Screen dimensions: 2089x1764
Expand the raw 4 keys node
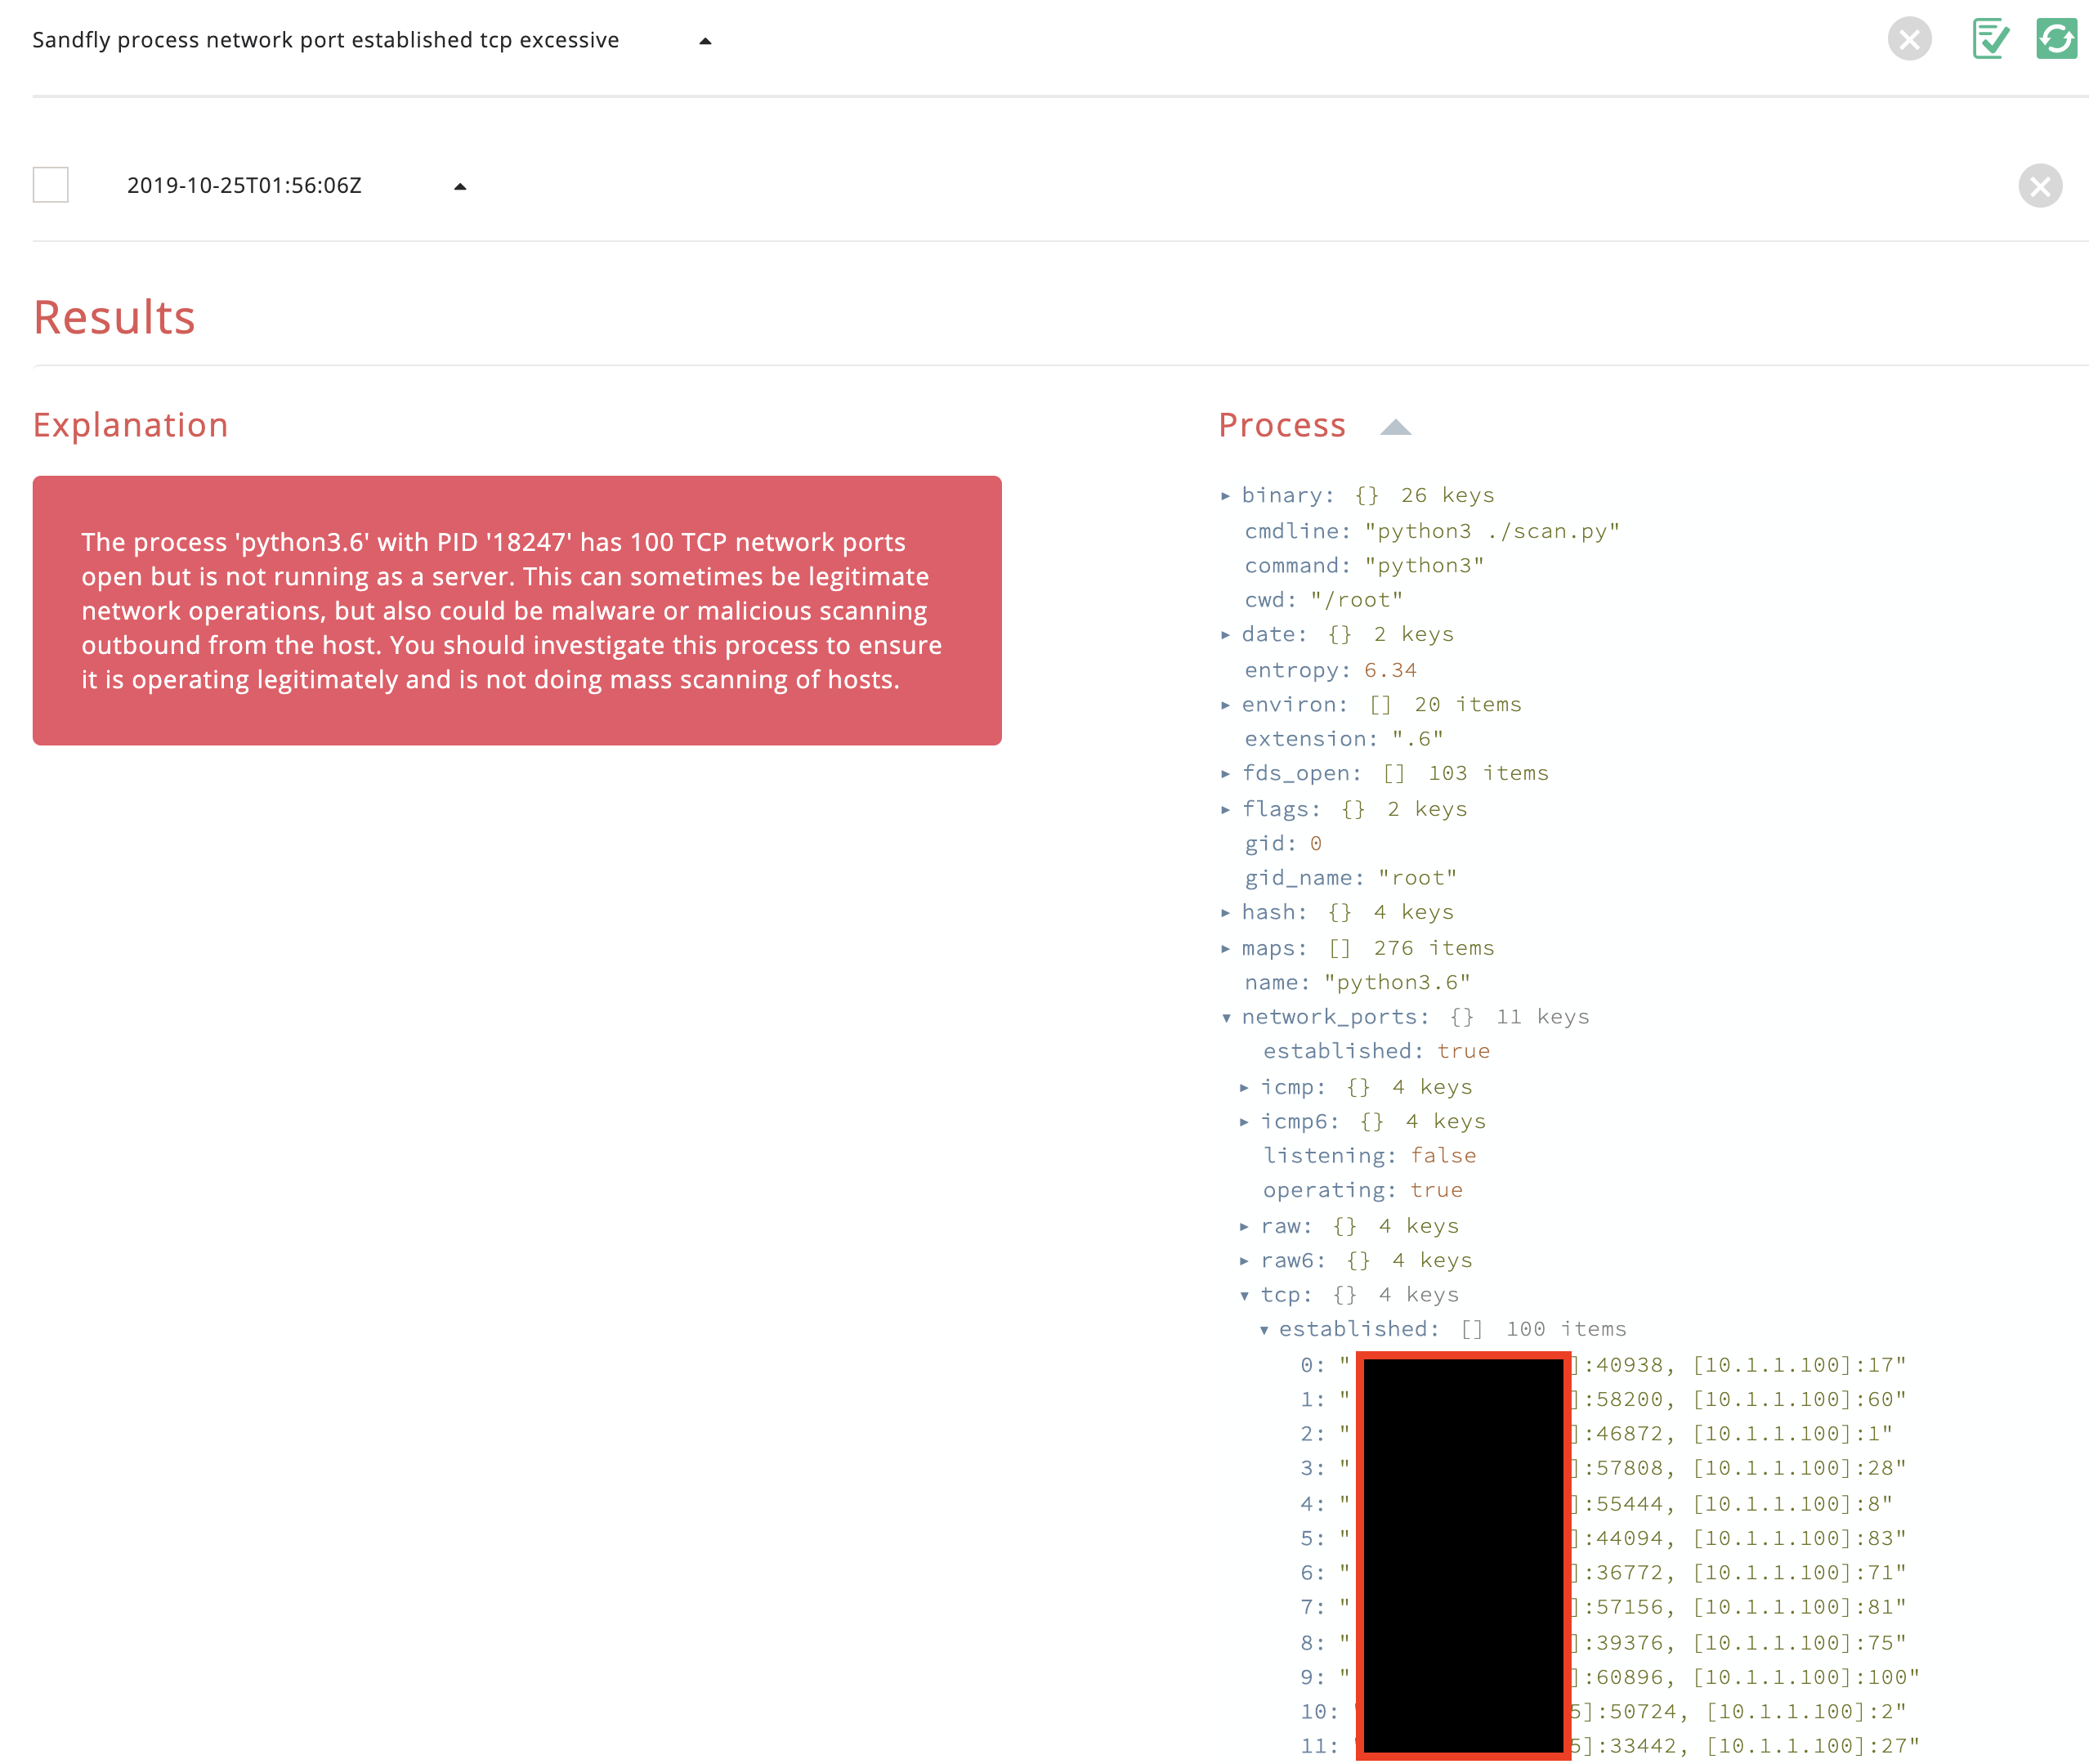(x=1244, y=1227)
